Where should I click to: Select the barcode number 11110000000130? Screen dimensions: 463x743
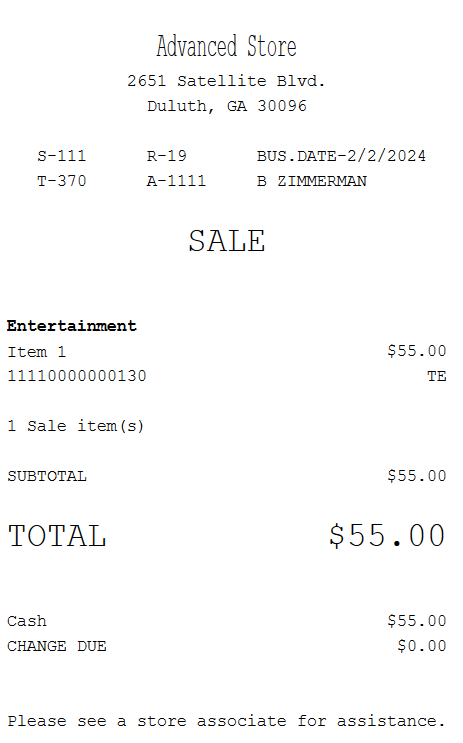click(77, 376)
